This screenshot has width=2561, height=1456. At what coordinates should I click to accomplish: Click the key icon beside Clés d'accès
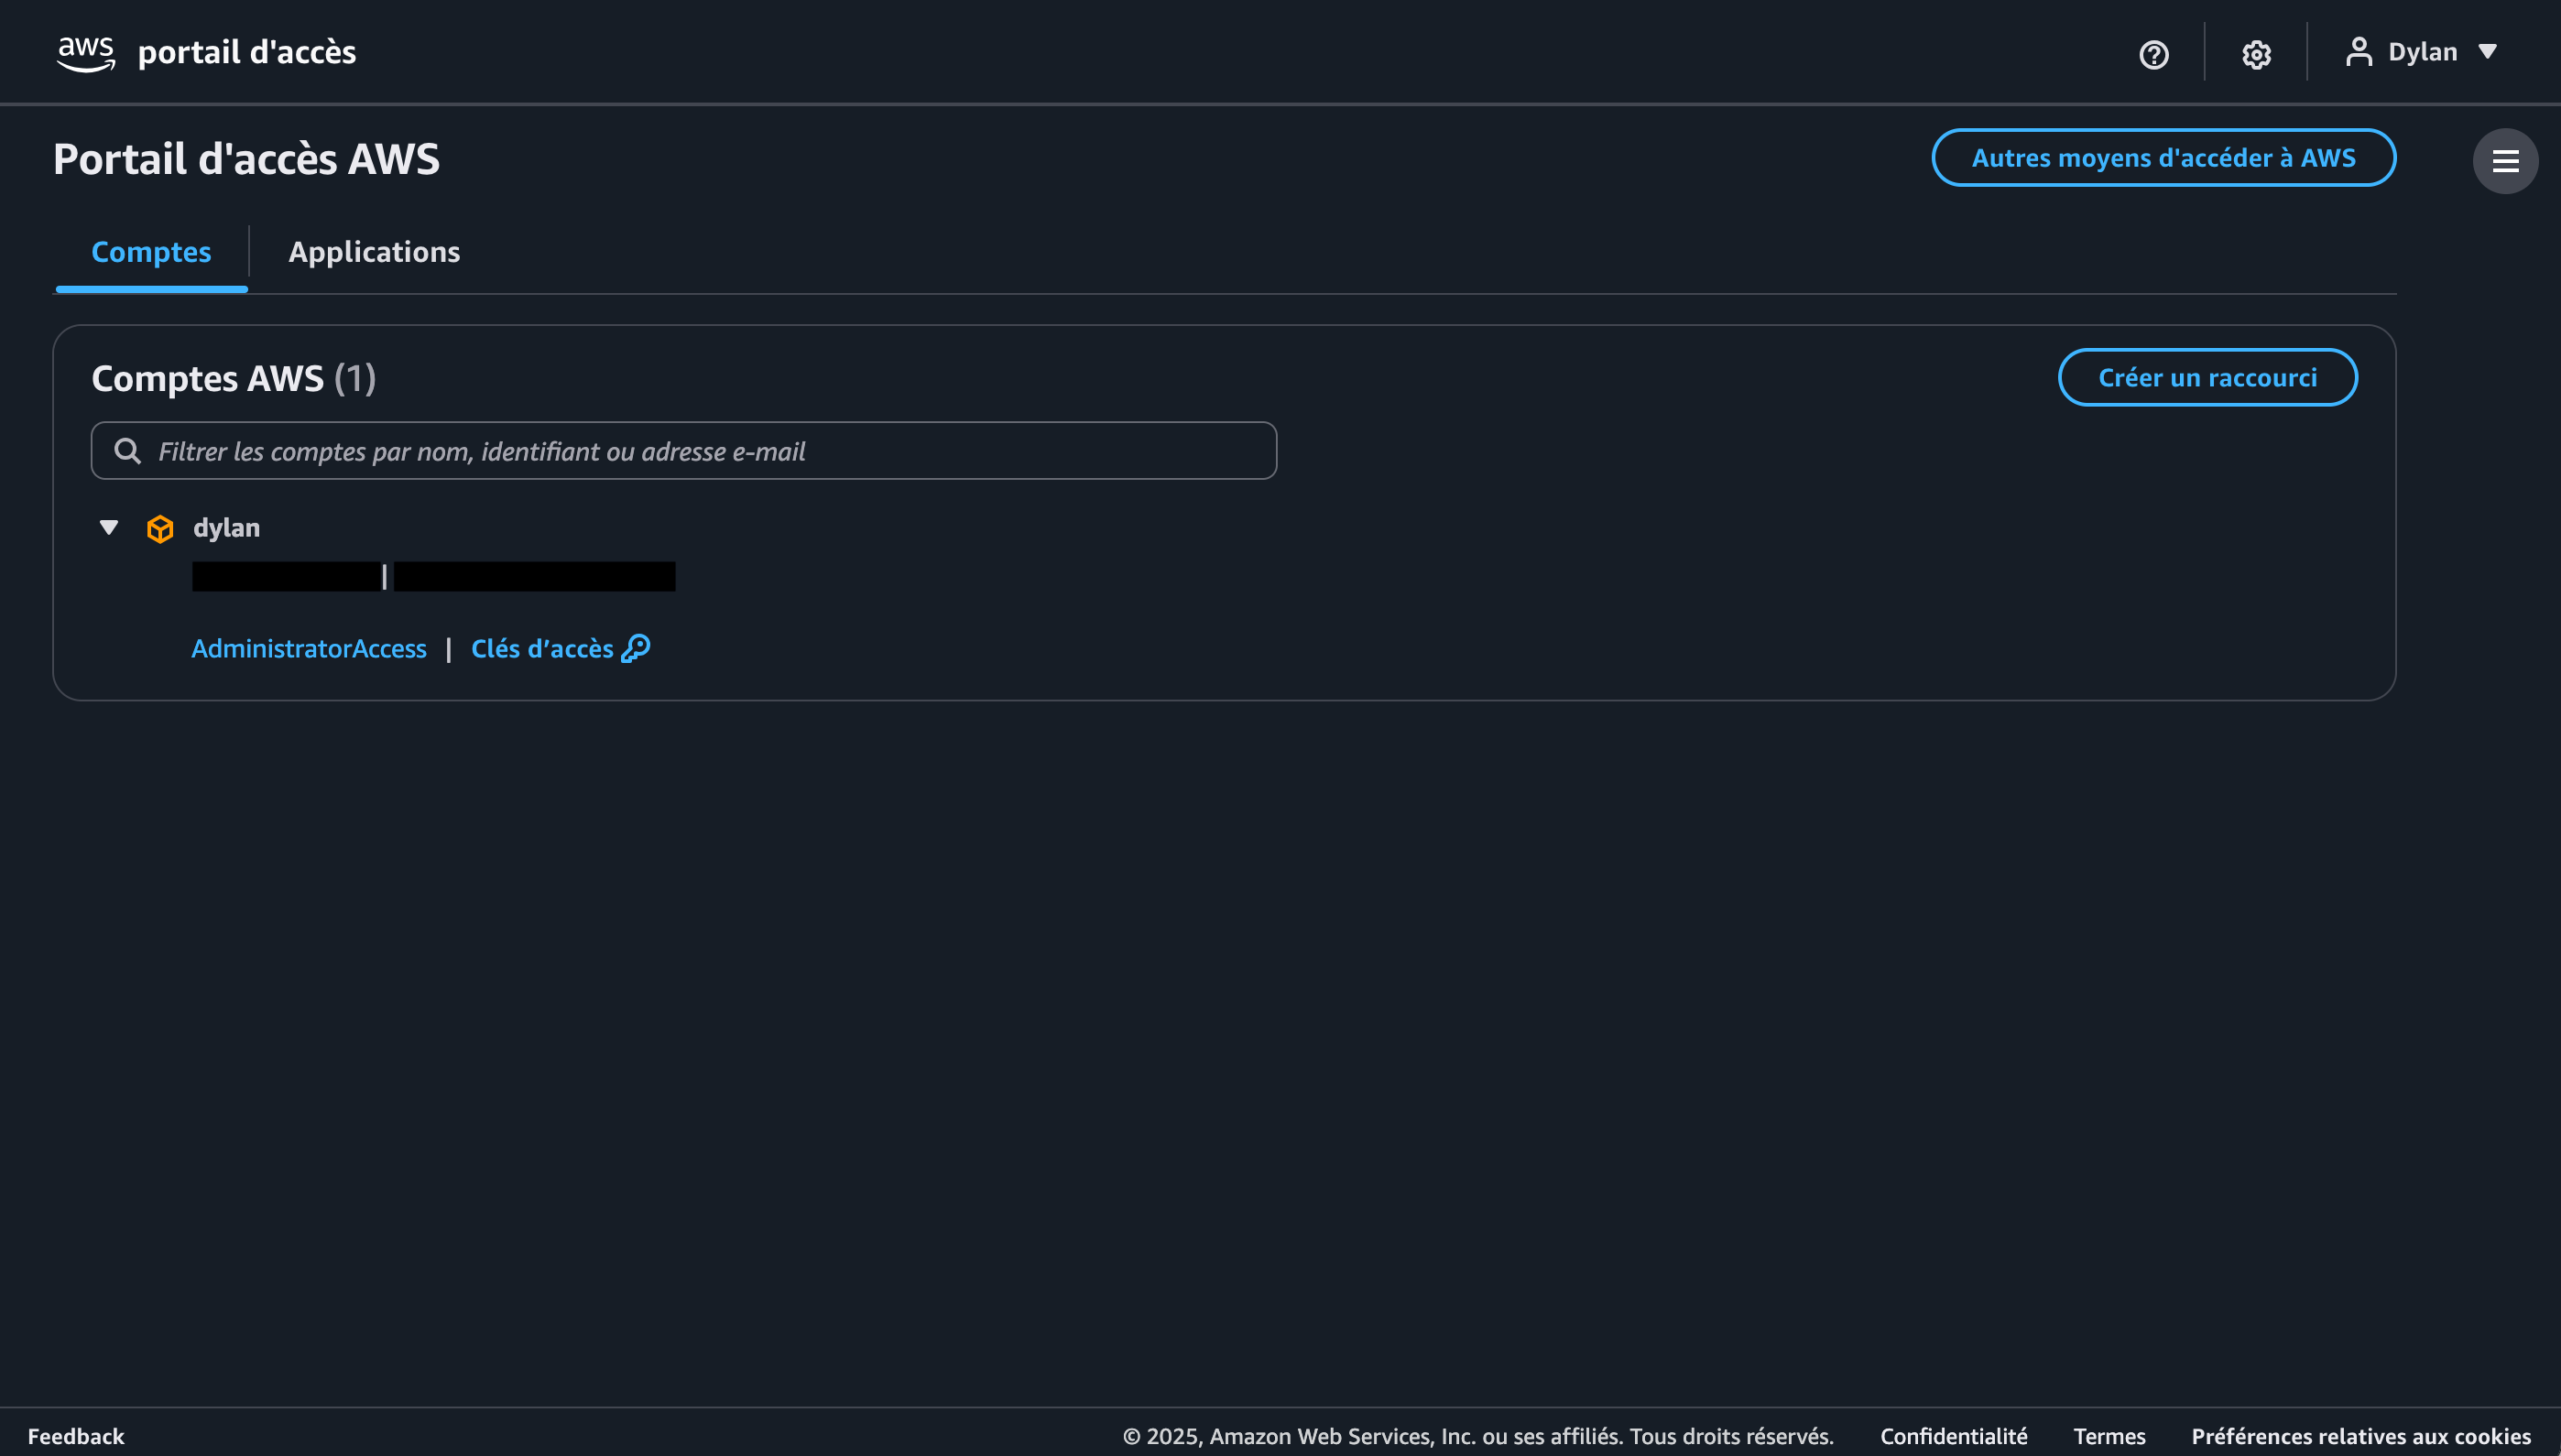tap(636, 649)
